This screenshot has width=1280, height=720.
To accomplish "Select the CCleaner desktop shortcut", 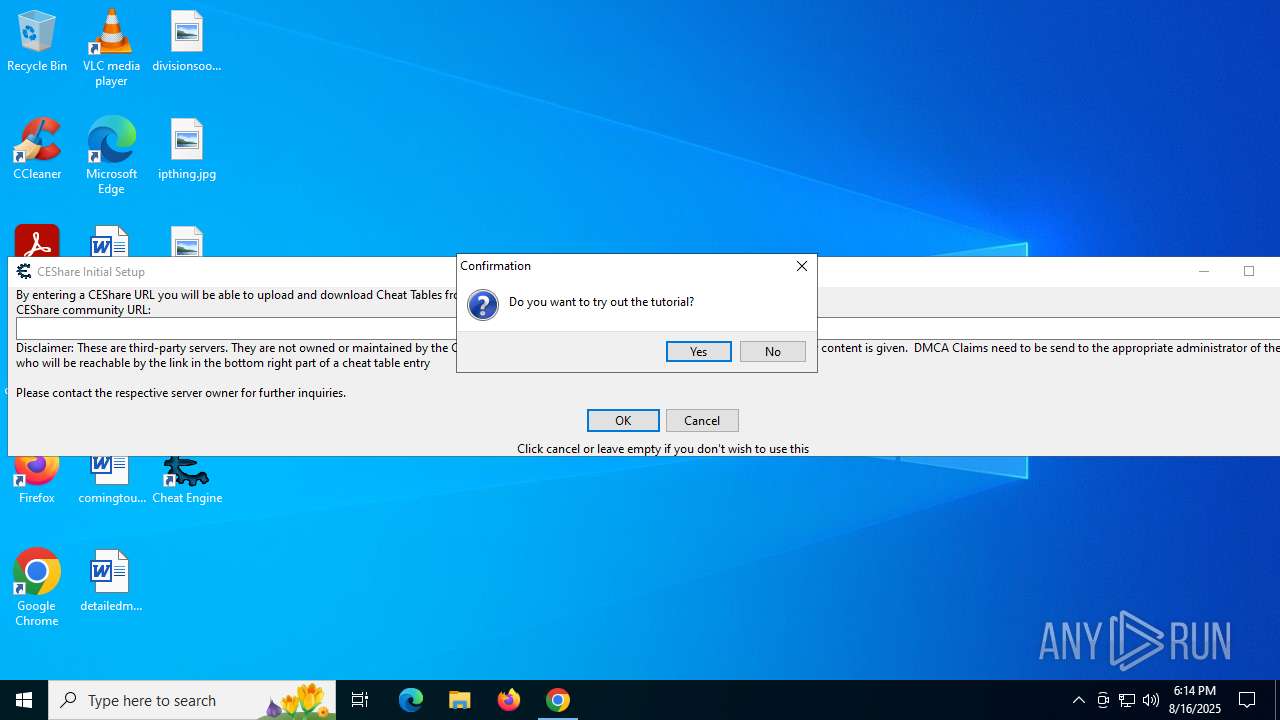I will point(37,149).
